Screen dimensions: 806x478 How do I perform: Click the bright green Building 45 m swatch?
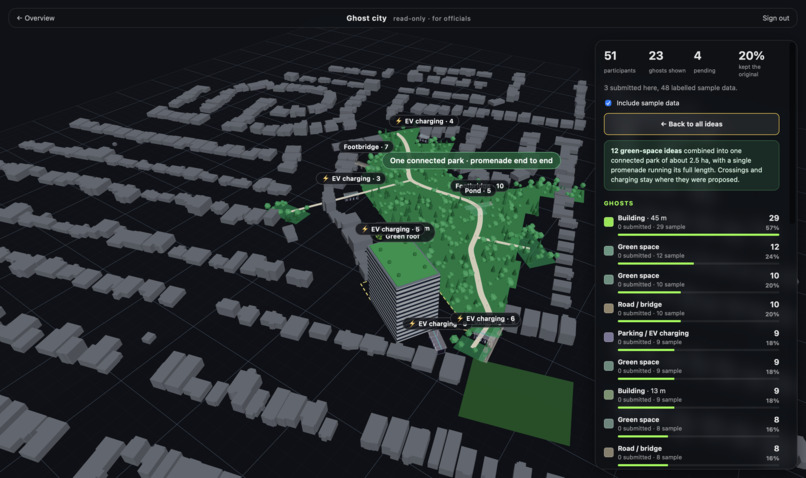click(x=609, y=222)
